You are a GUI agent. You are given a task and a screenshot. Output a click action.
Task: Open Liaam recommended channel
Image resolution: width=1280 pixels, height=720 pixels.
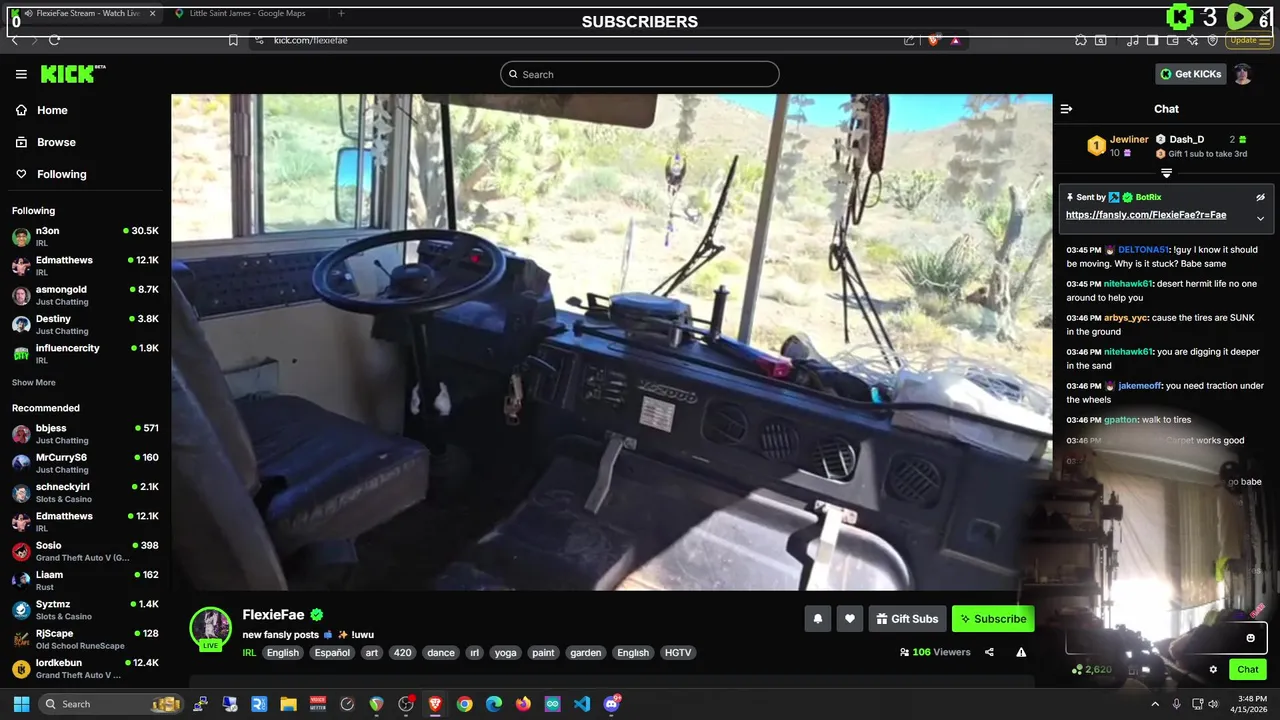tap(85, 580)
